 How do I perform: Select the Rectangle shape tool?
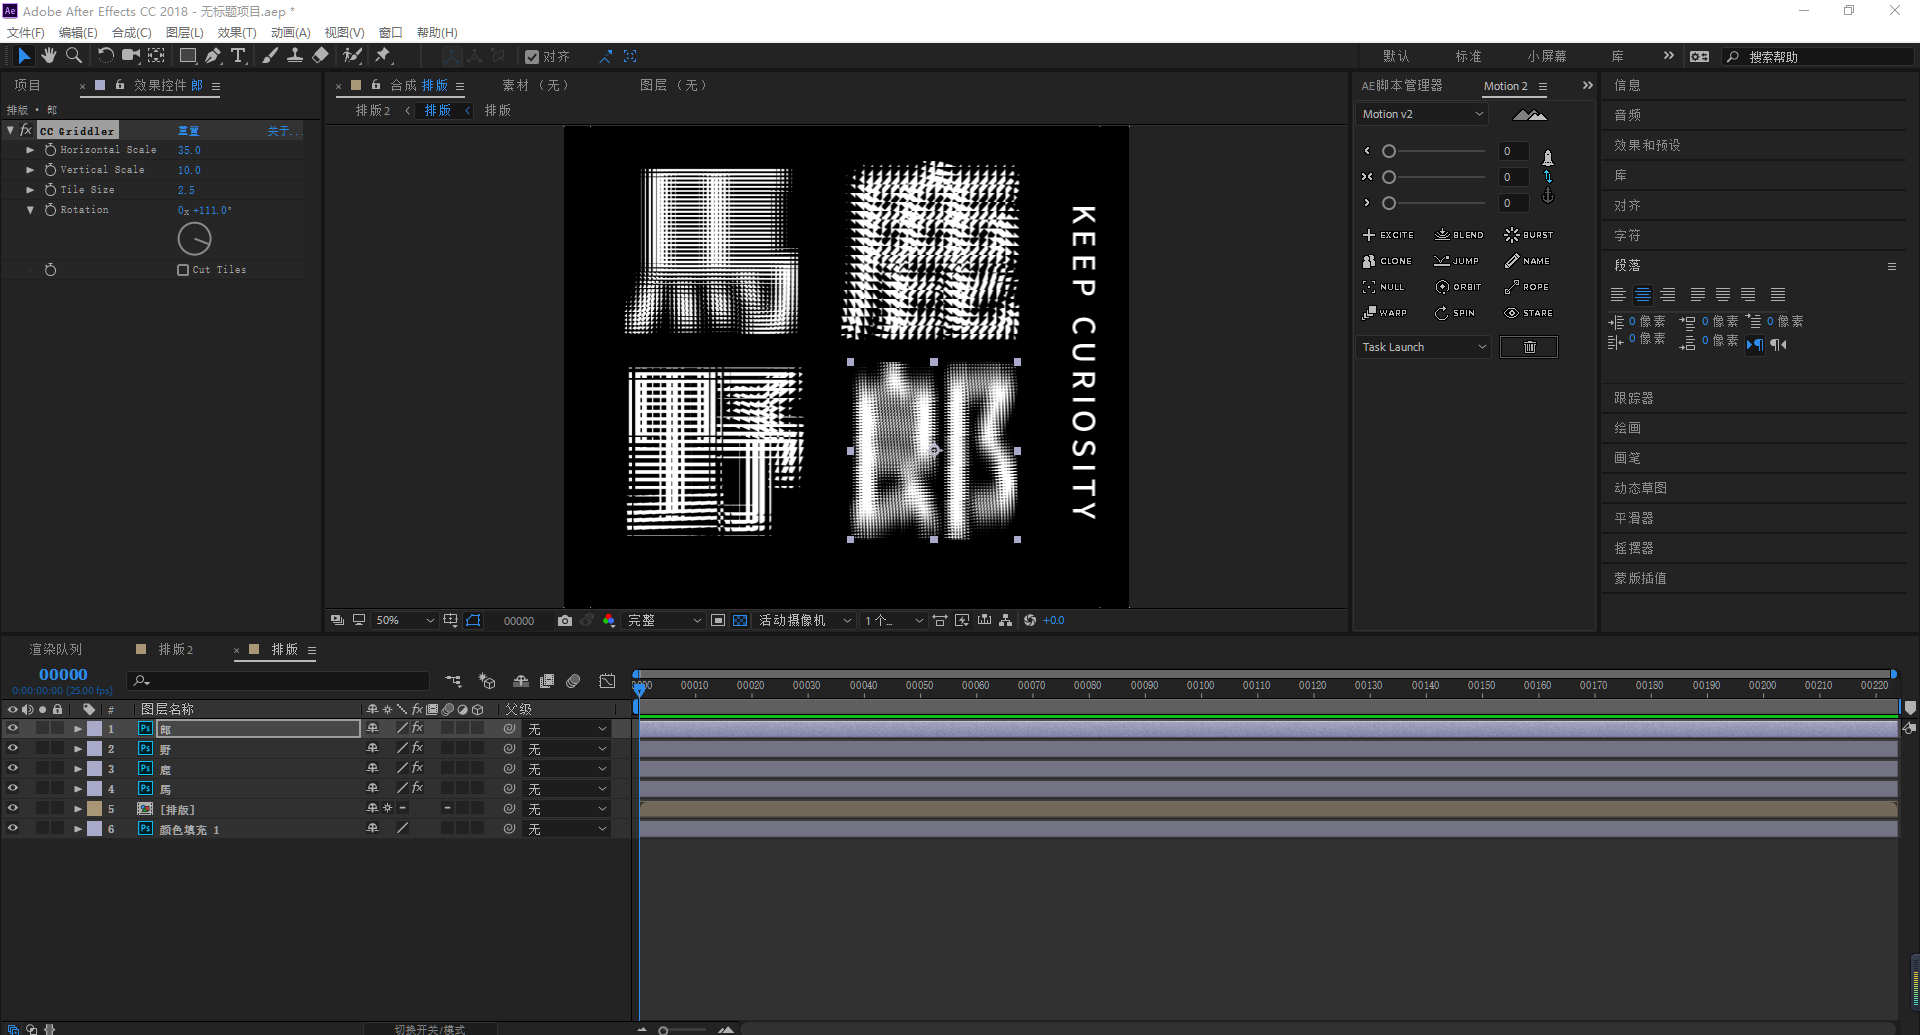point(187,56)
